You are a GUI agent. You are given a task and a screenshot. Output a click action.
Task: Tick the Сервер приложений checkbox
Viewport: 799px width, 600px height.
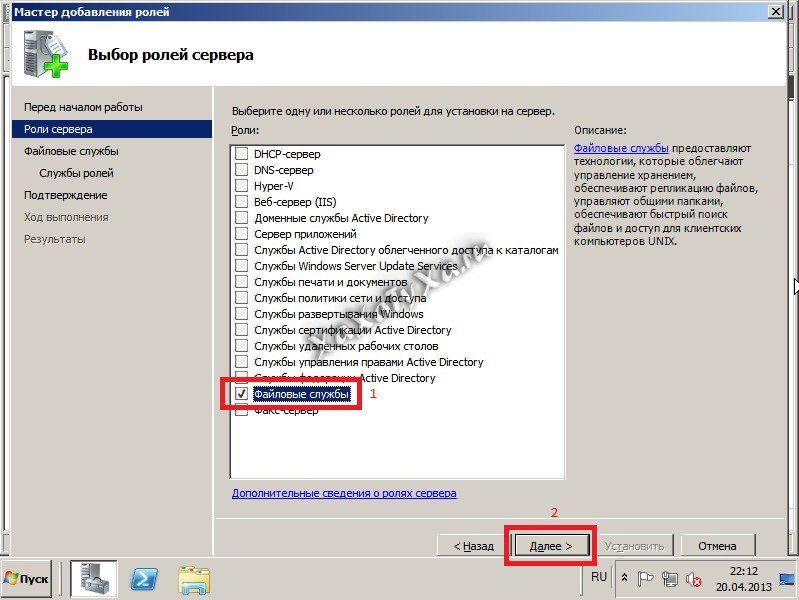click(242, 234)
